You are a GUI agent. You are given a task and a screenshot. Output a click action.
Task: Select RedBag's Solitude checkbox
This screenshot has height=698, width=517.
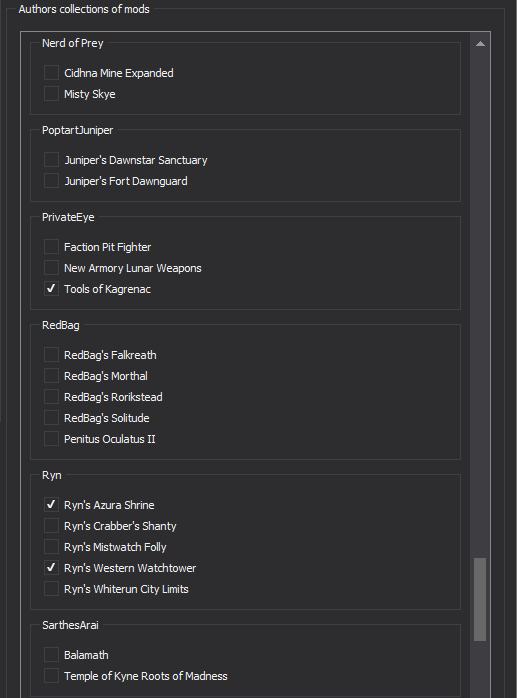[x=51, y=417]
